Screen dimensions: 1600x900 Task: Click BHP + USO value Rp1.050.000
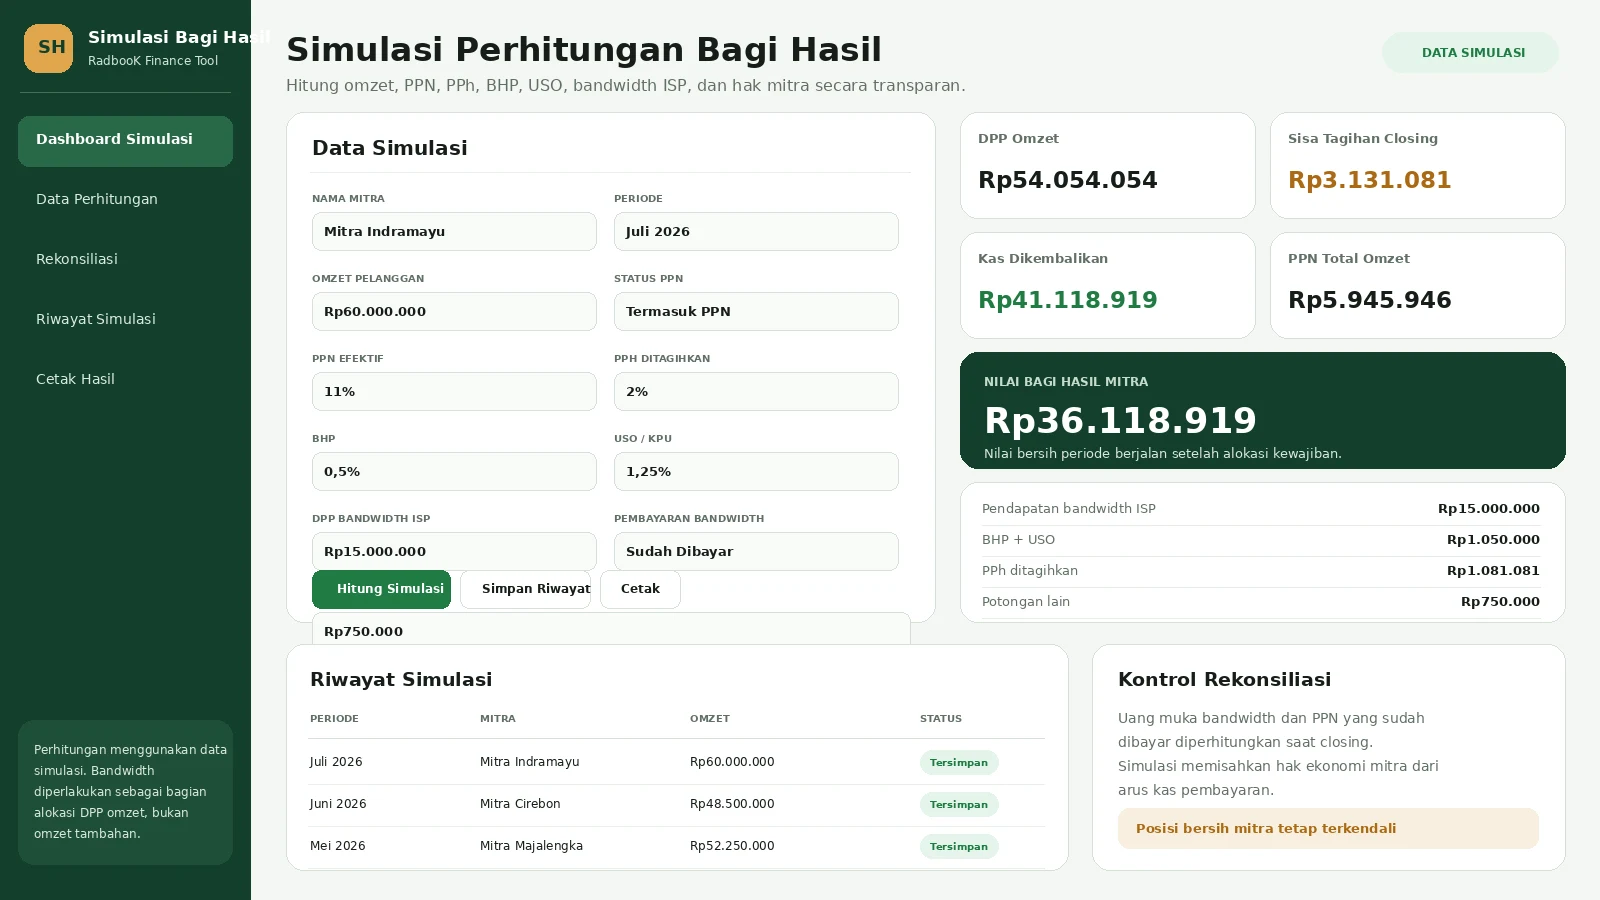[x=1493, y=540]
